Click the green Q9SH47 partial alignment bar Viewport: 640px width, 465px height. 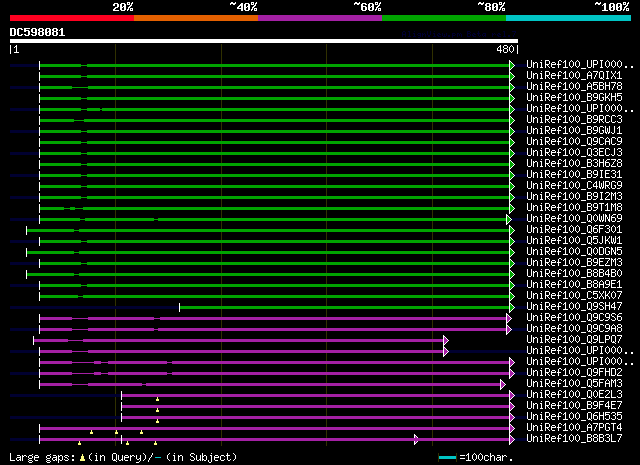[344, 307]
